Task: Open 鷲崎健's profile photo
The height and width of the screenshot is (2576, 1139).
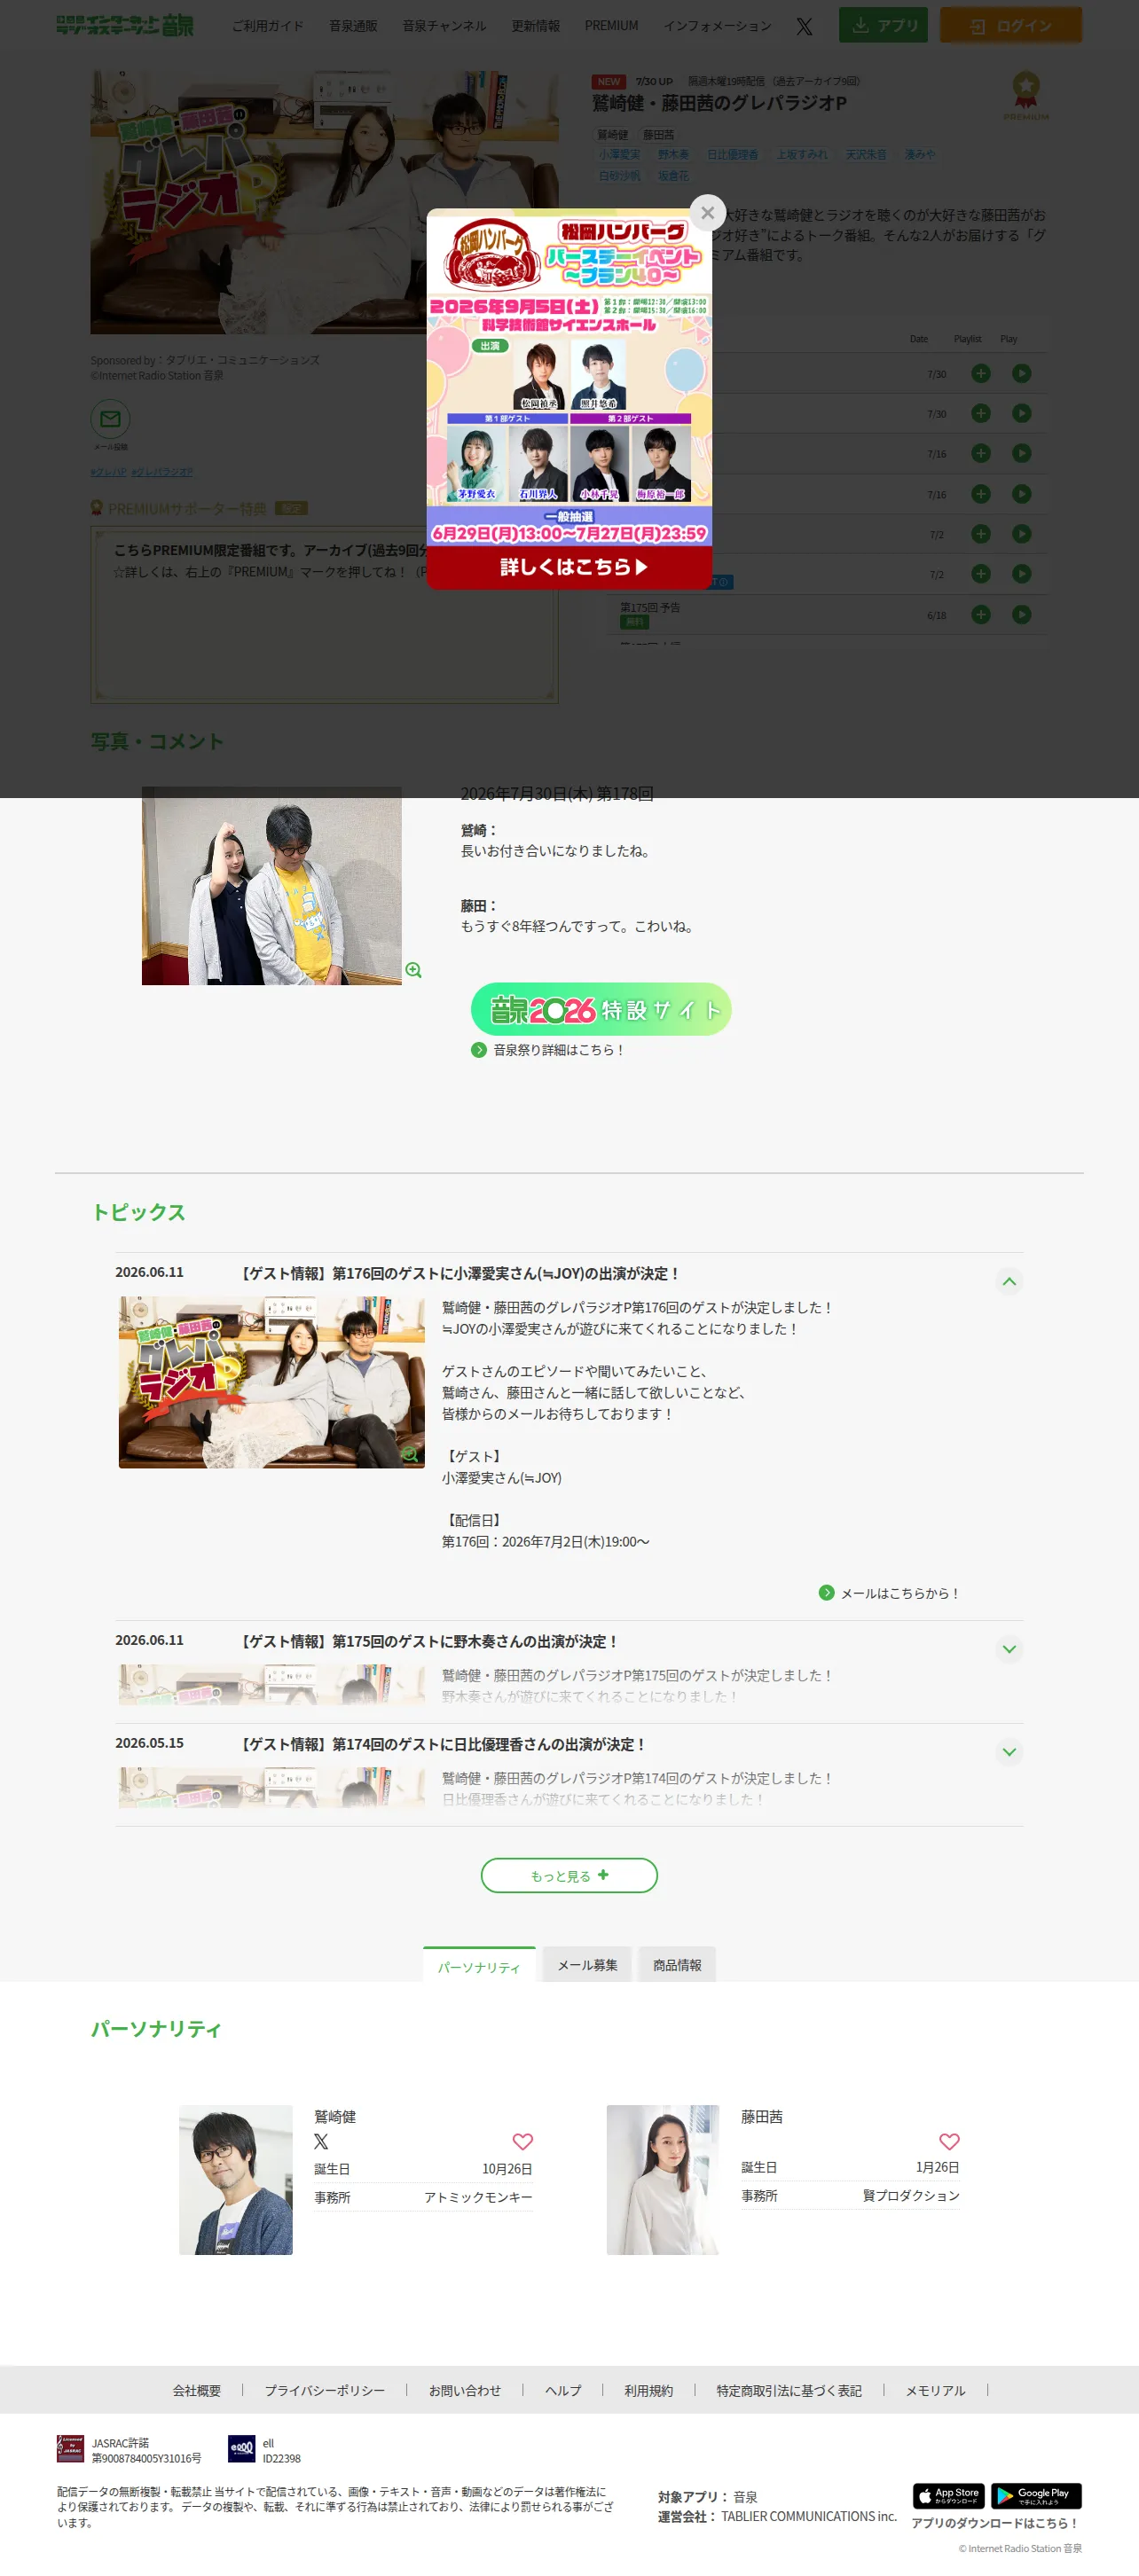Action: tap(236, 2180)
